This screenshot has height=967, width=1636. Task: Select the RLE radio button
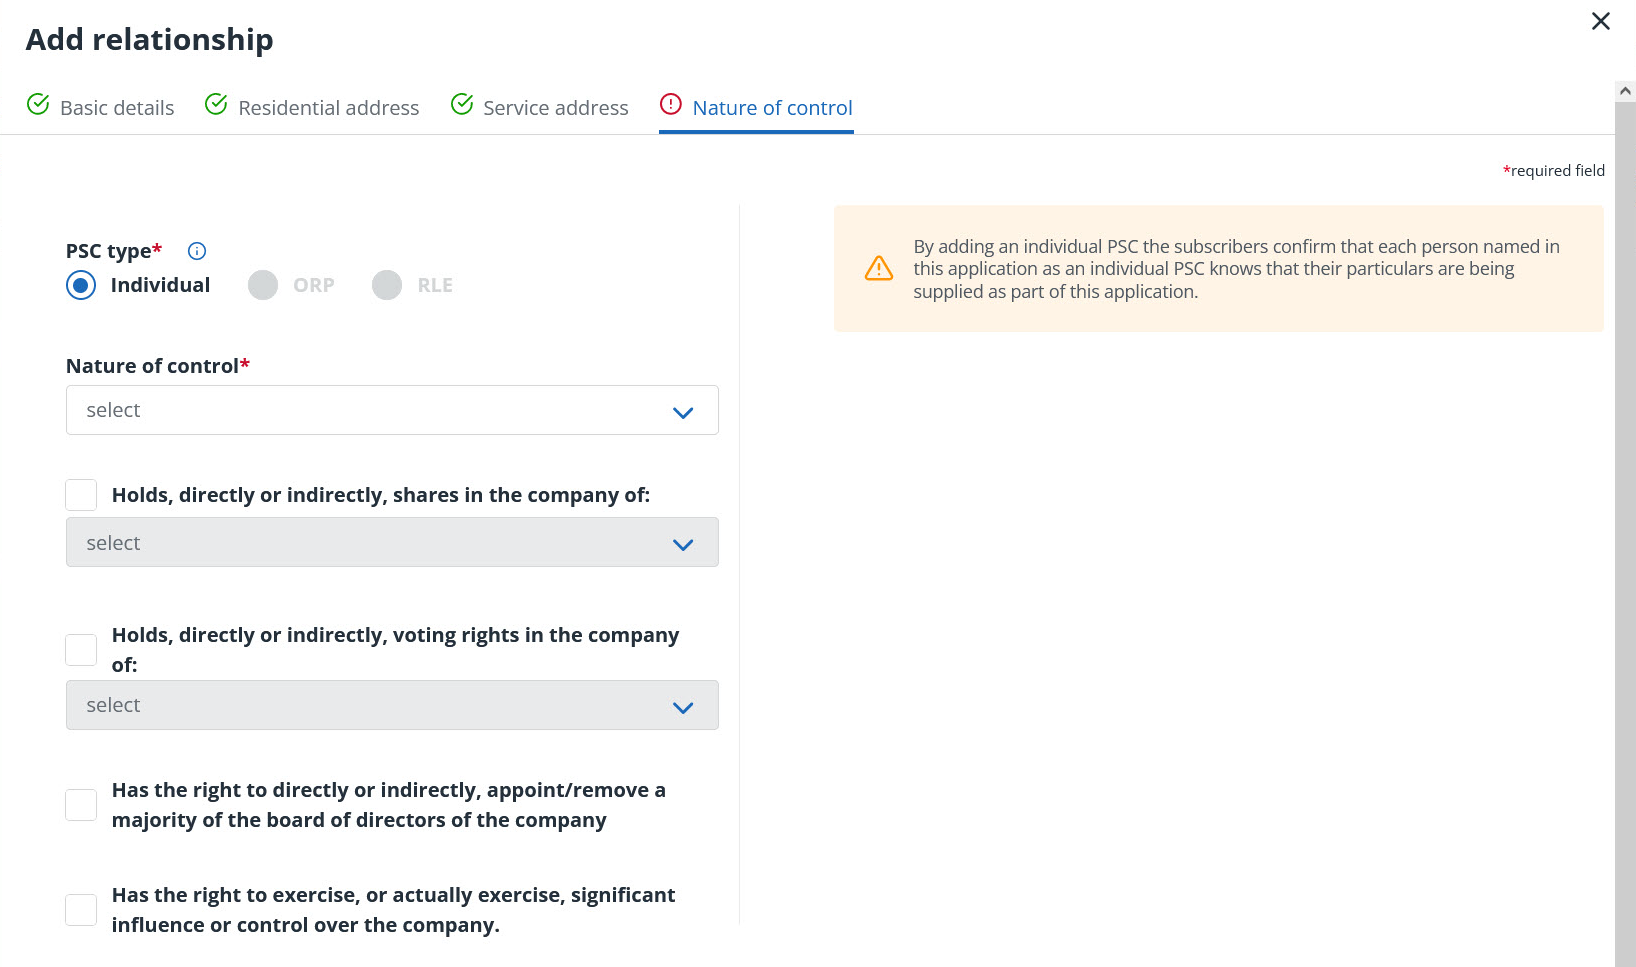387,285
